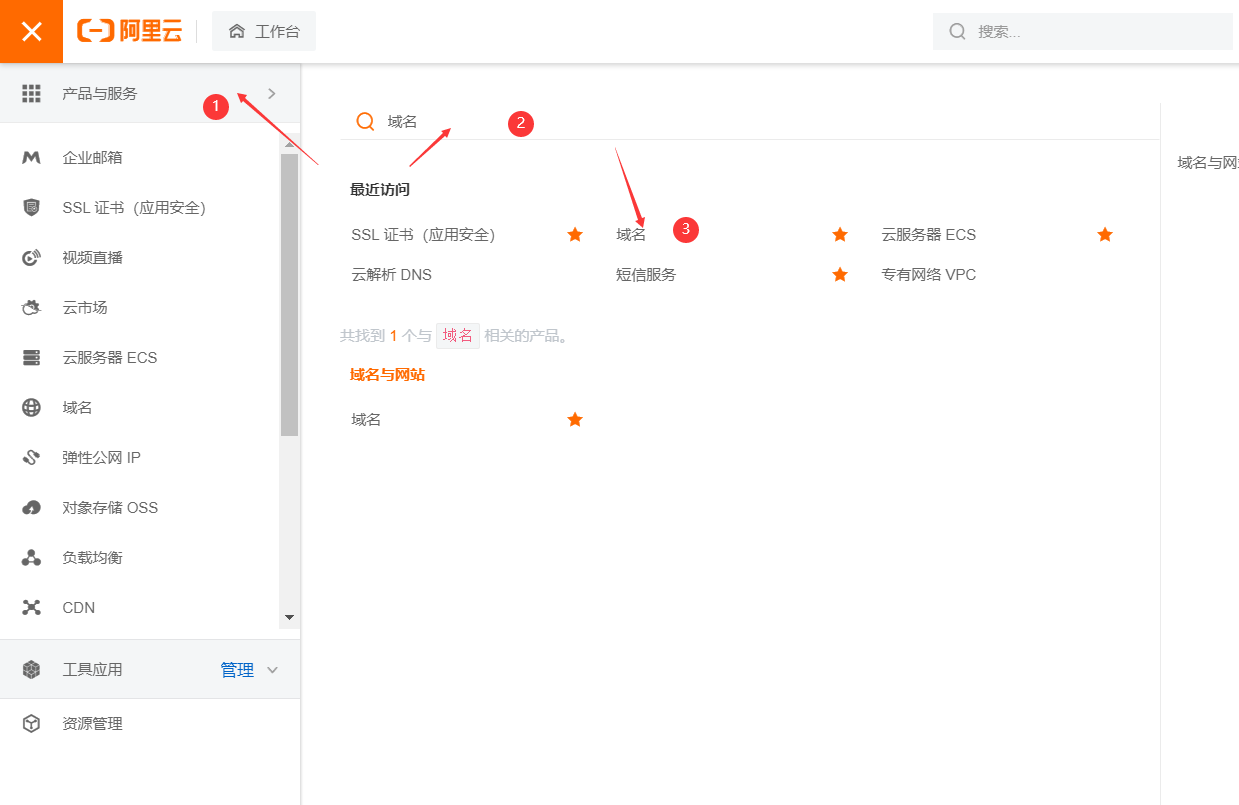Open 云服务器 ECS under 最近访问

[928, 235]
